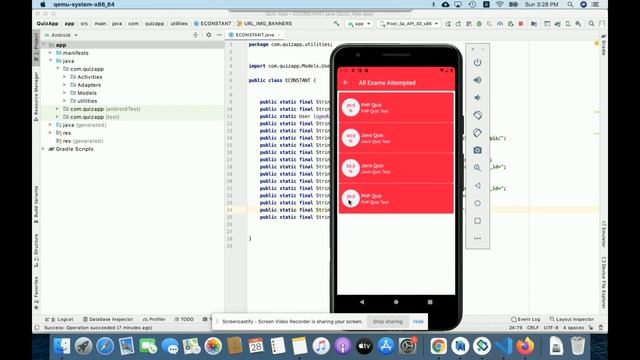Open the Gradle side panel tab
Viewport: 640px width, 360px height.
[x=603, y=46]
